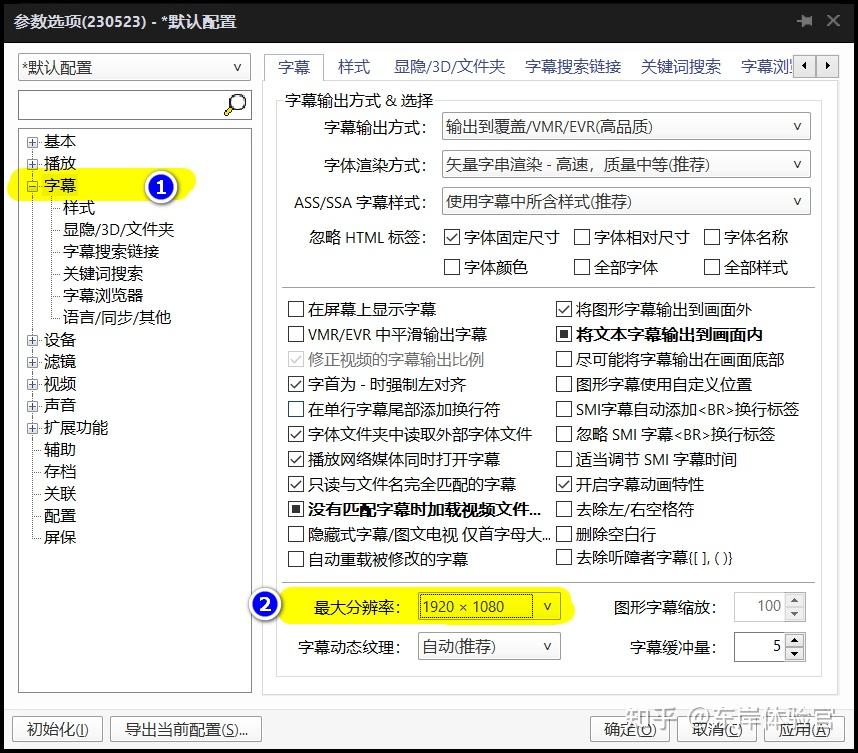
Task: Disable 字体固定尺寸 checkbox
Action: click(x=454, y=237)
